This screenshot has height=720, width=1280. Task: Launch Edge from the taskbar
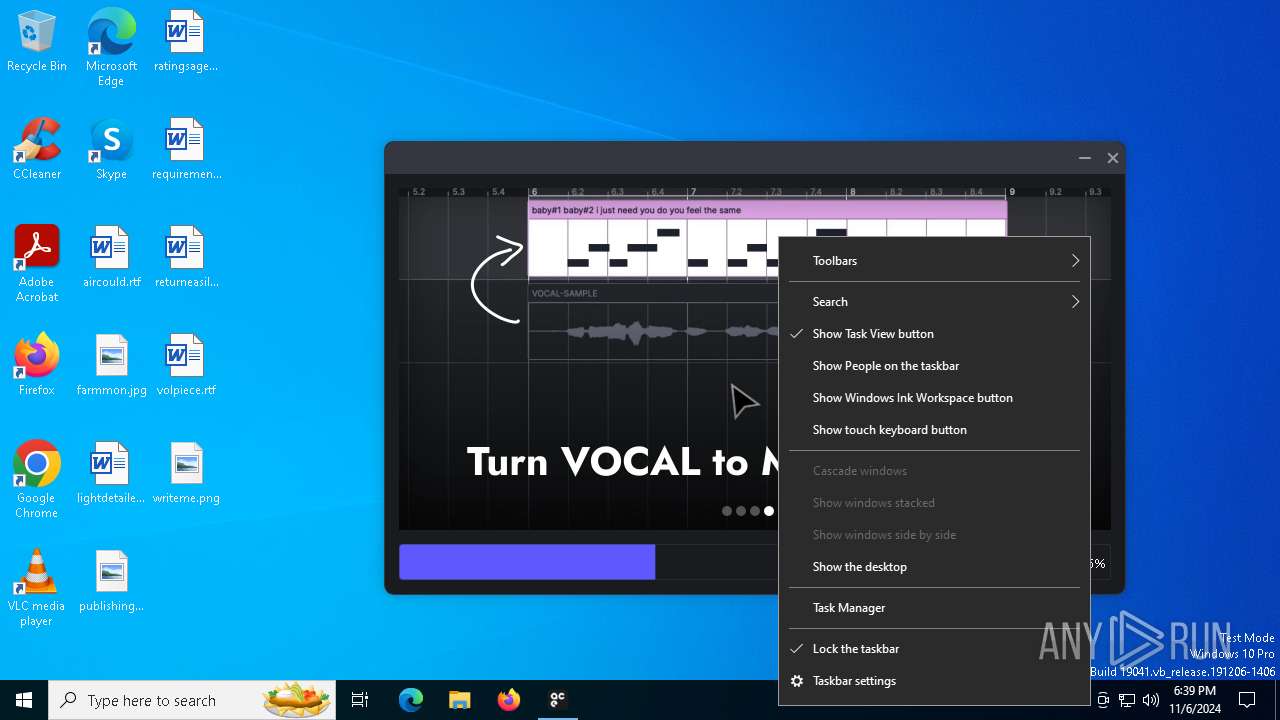point(411,700)
